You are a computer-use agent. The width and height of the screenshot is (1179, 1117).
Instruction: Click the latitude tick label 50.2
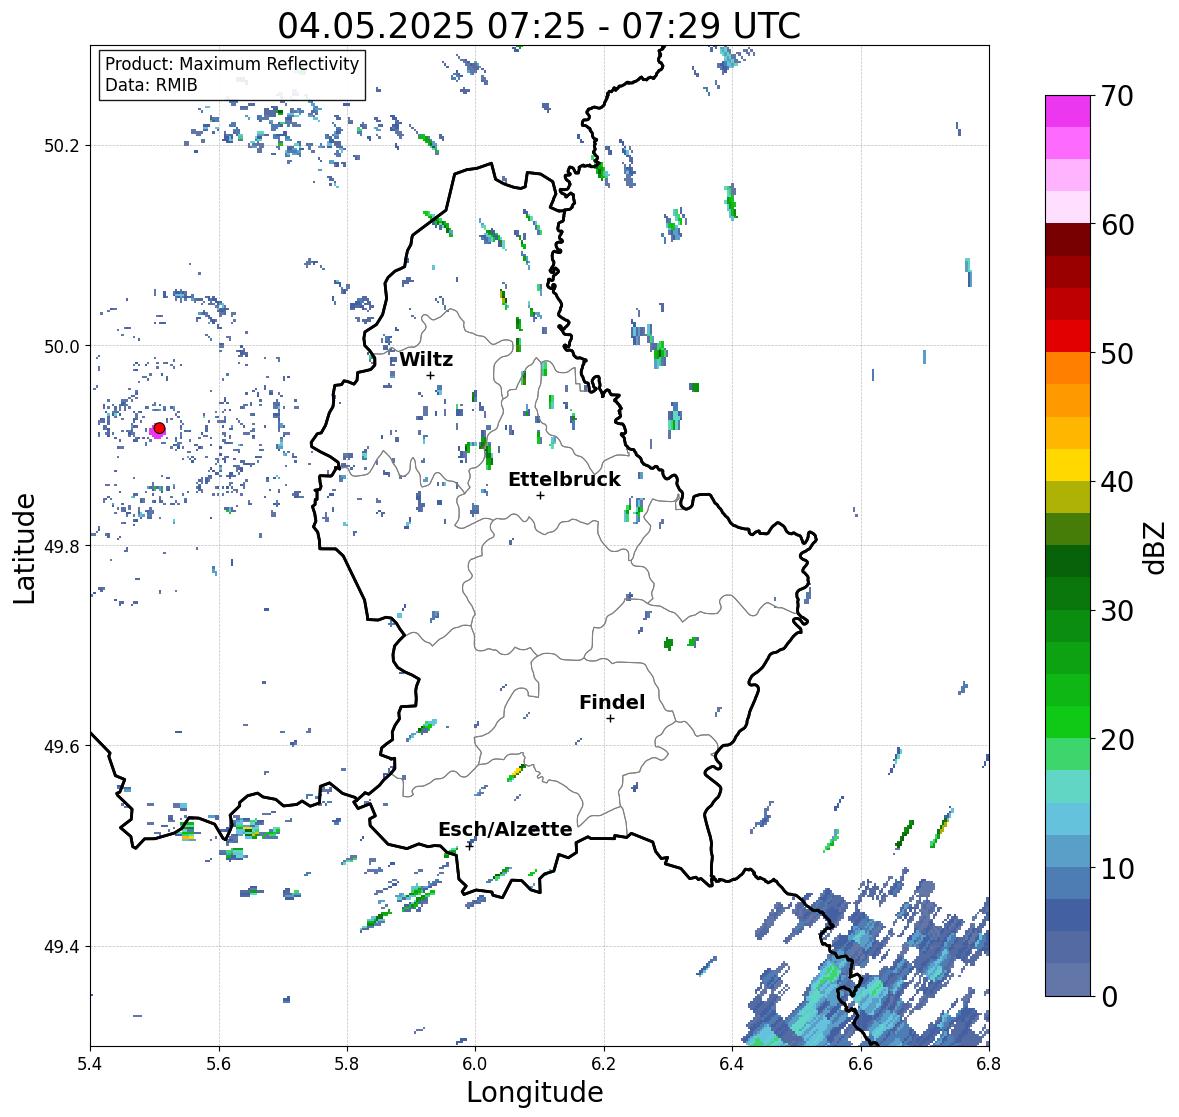[x=61, y=146]
